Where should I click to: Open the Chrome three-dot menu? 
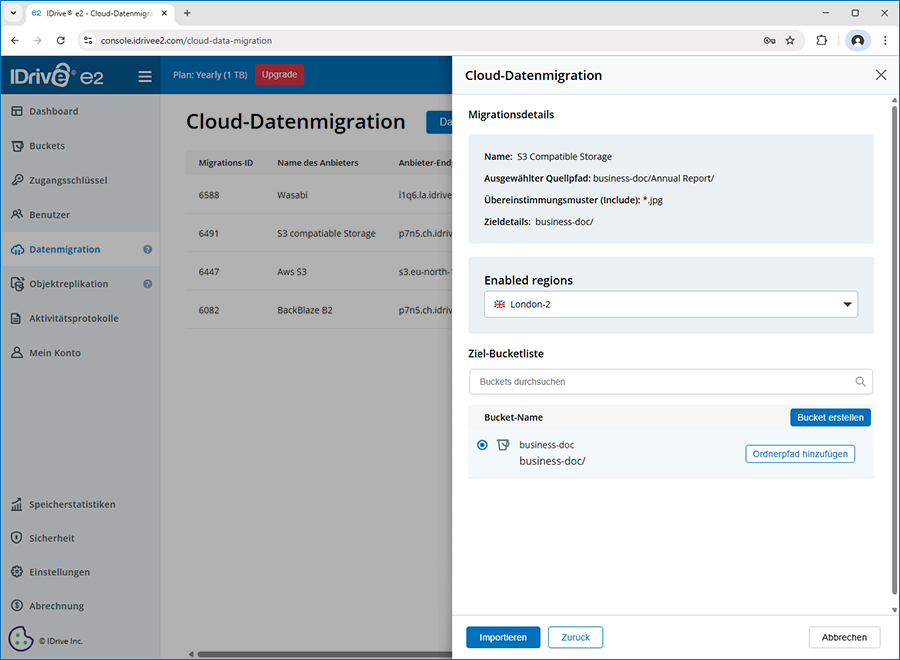[885, 41]
